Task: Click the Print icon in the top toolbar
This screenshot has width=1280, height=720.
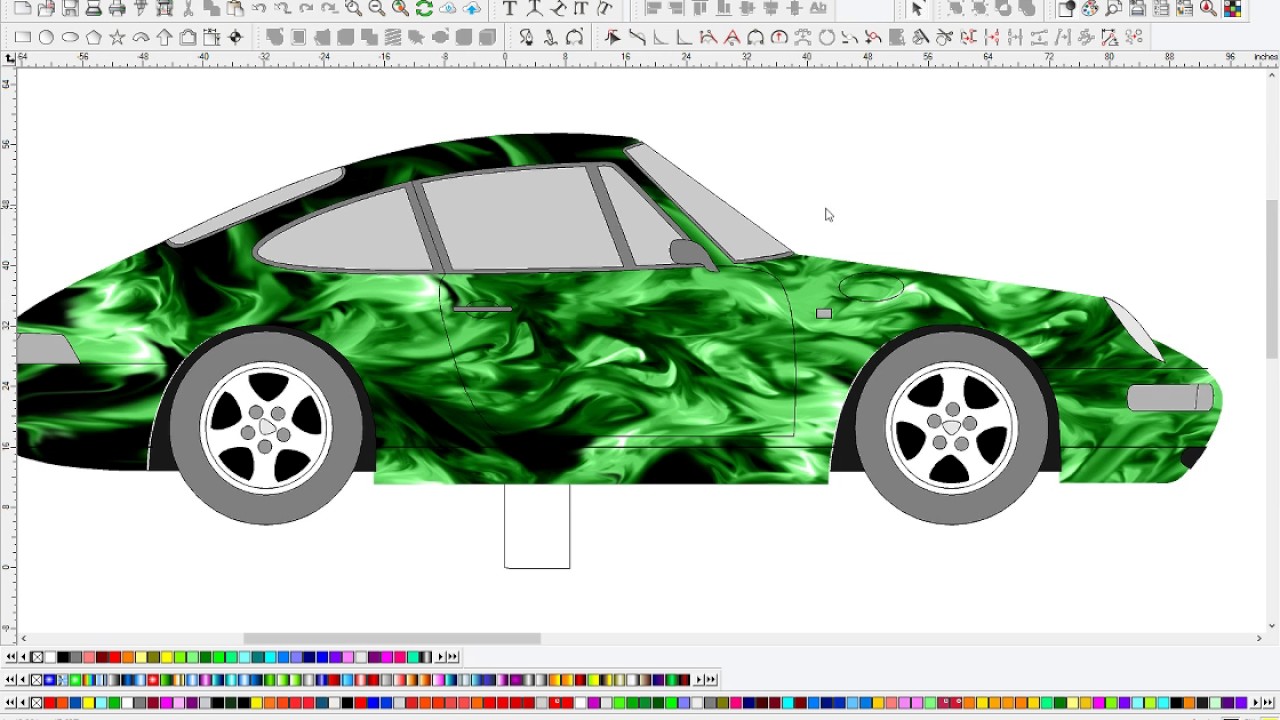Action: click(x=117, y=8)
